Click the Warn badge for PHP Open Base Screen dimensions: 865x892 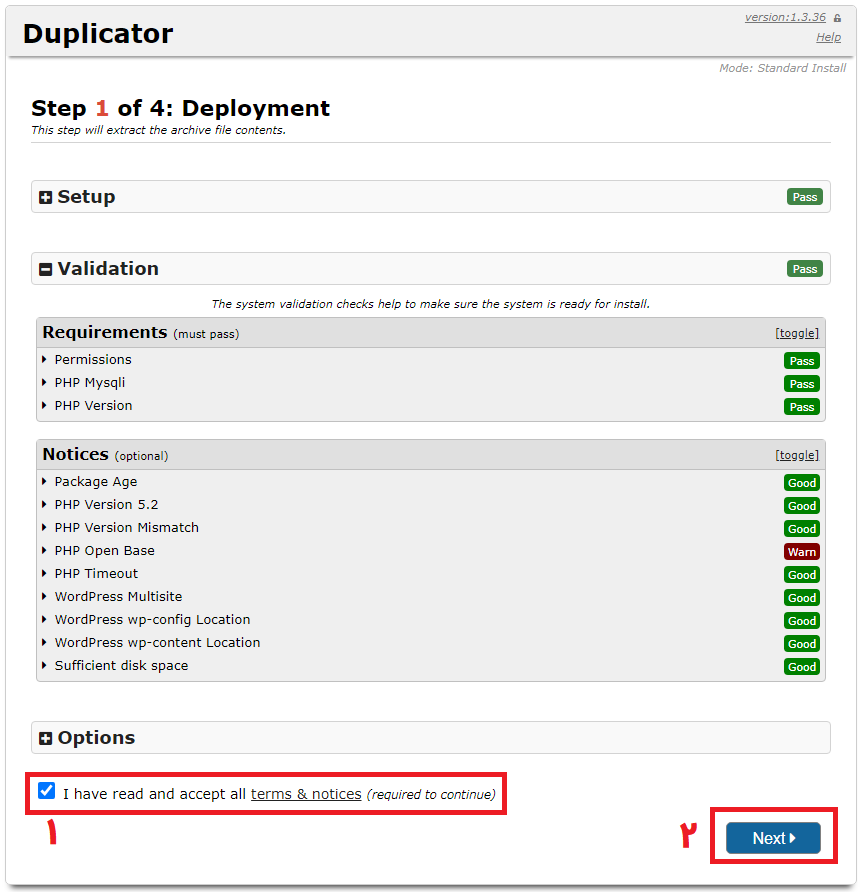click(801, 552)
